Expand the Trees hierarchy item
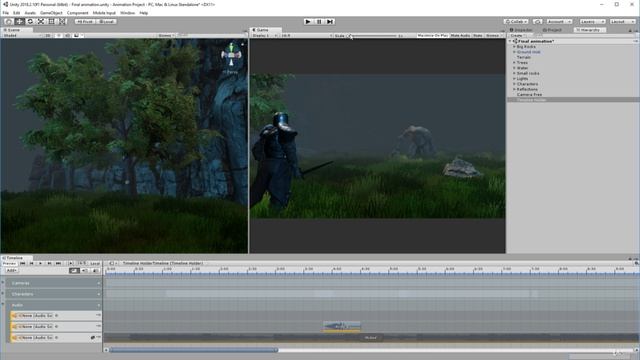This screenshot has width=640, height=360. pos(514,62)
